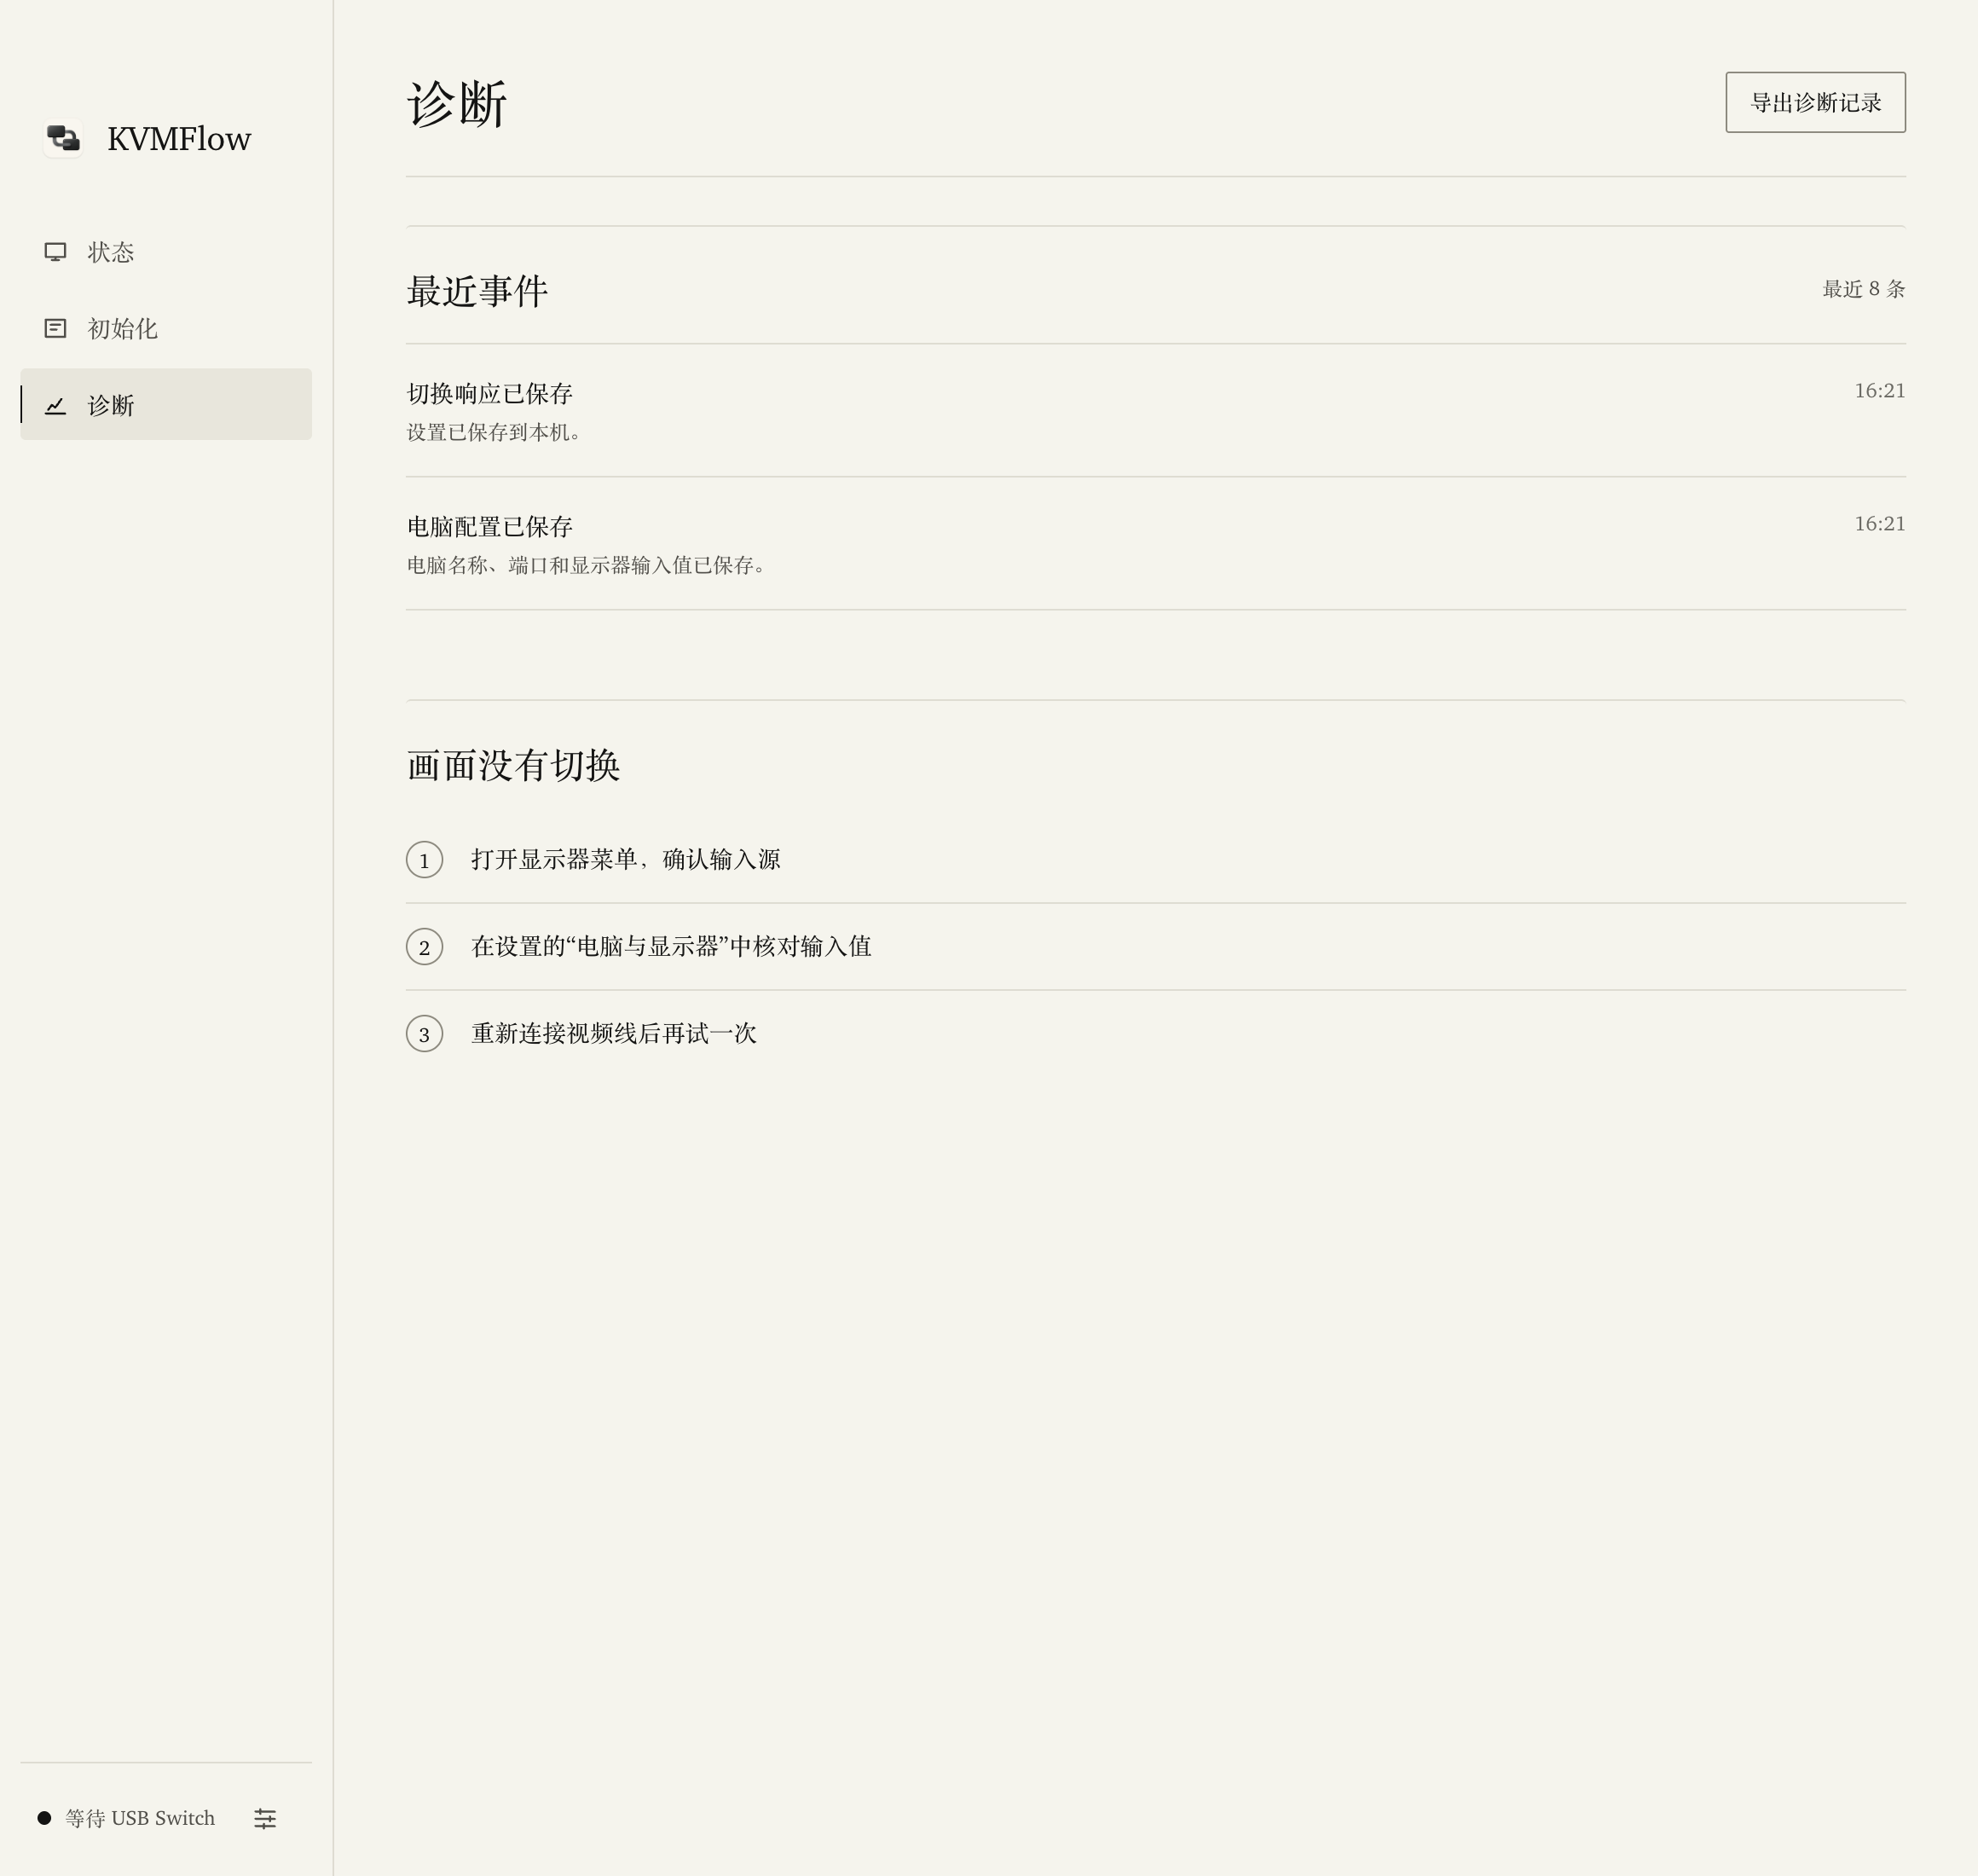Image resolution: width=1978 pixels, height=1876 pixels.
Task: Click the circled step number 1
Action: click(424, 860)
